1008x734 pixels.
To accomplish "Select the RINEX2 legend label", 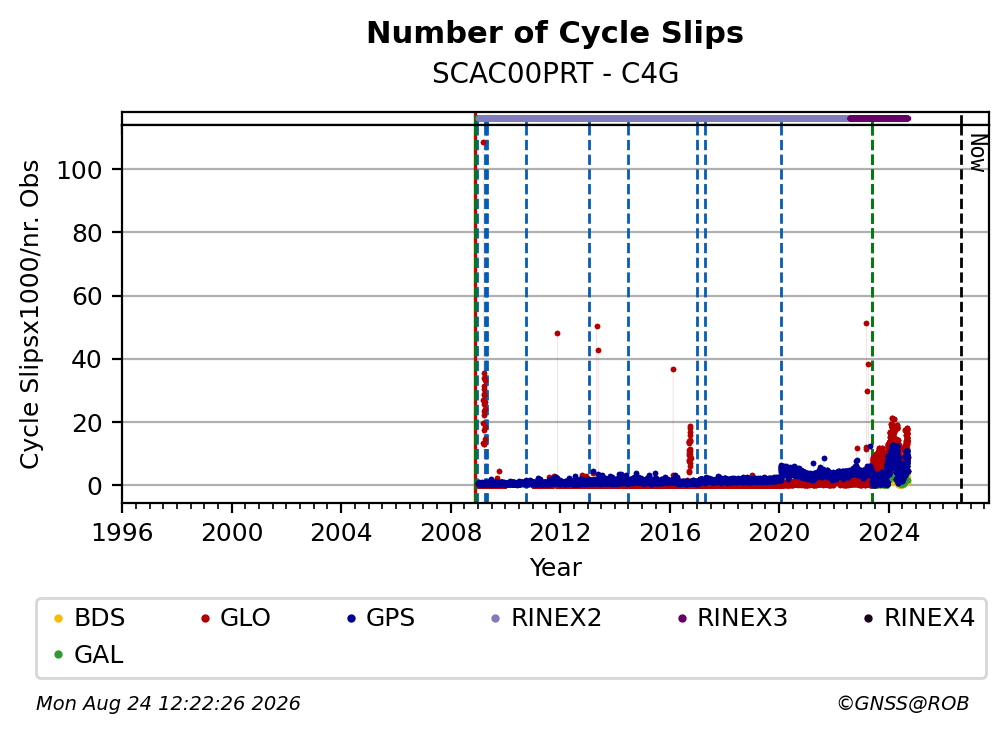I will pos(556,618).
